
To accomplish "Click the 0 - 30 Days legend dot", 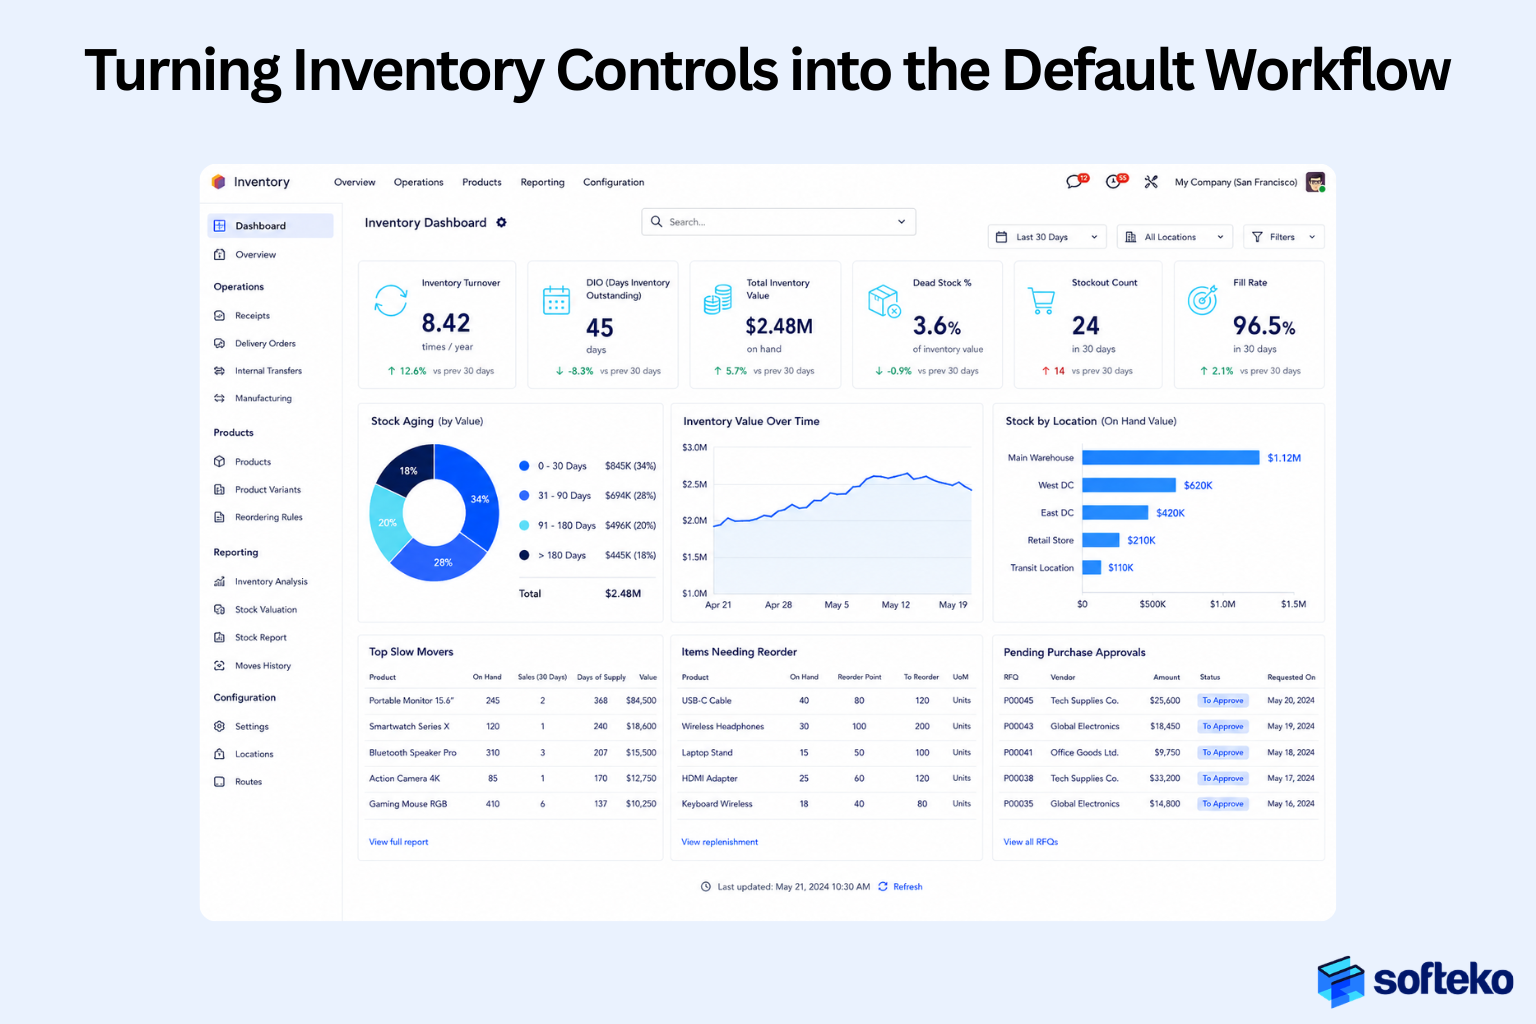I will coord(524,466).
